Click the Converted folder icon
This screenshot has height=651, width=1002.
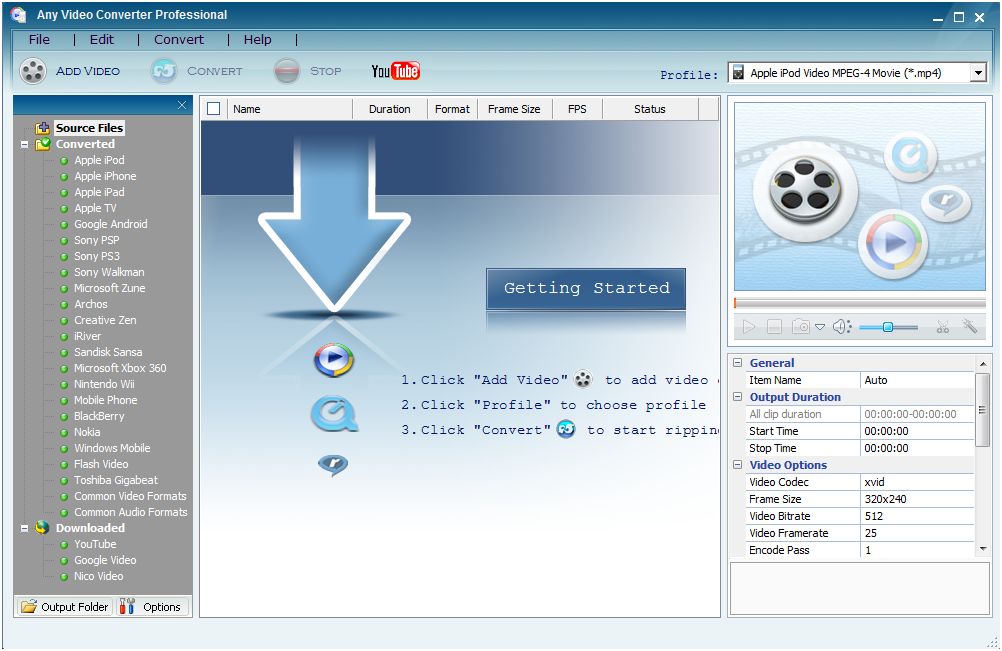42,144
